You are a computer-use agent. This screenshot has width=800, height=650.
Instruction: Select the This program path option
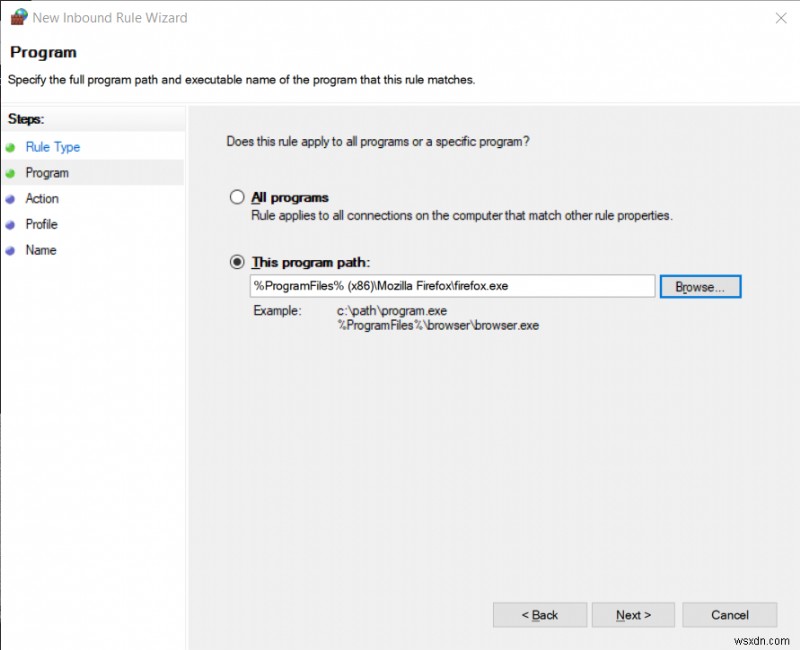[x=237, y=262]
